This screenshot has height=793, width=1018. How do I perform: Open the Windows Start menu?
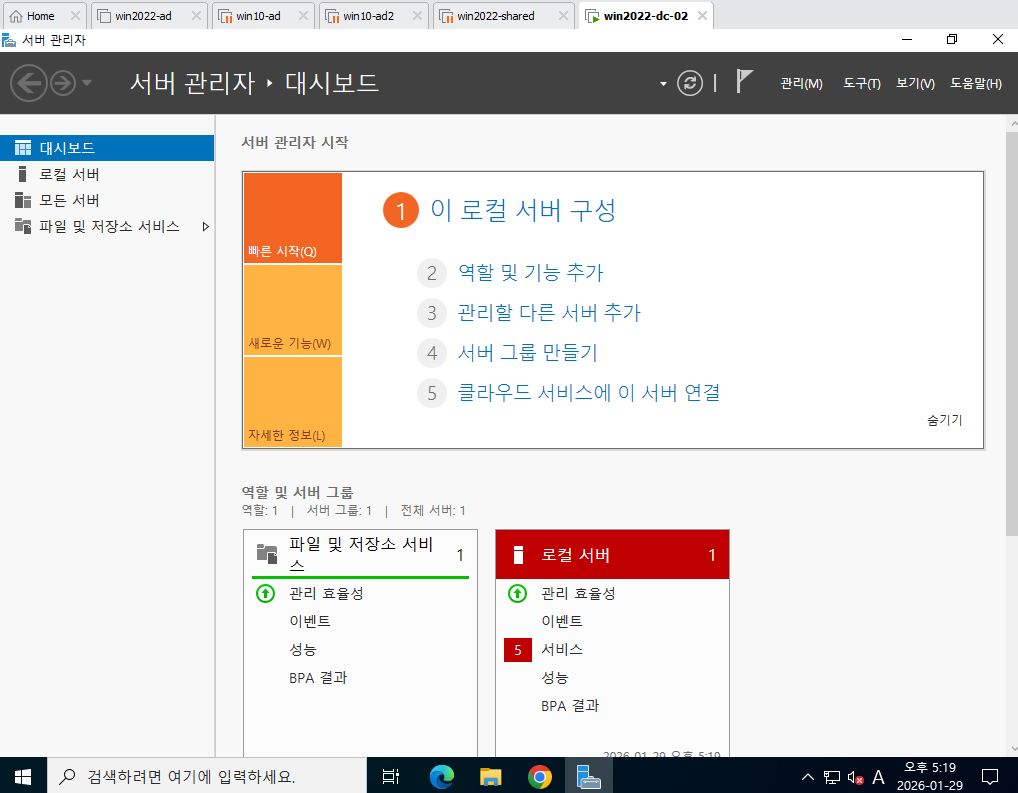pos(23,775)
